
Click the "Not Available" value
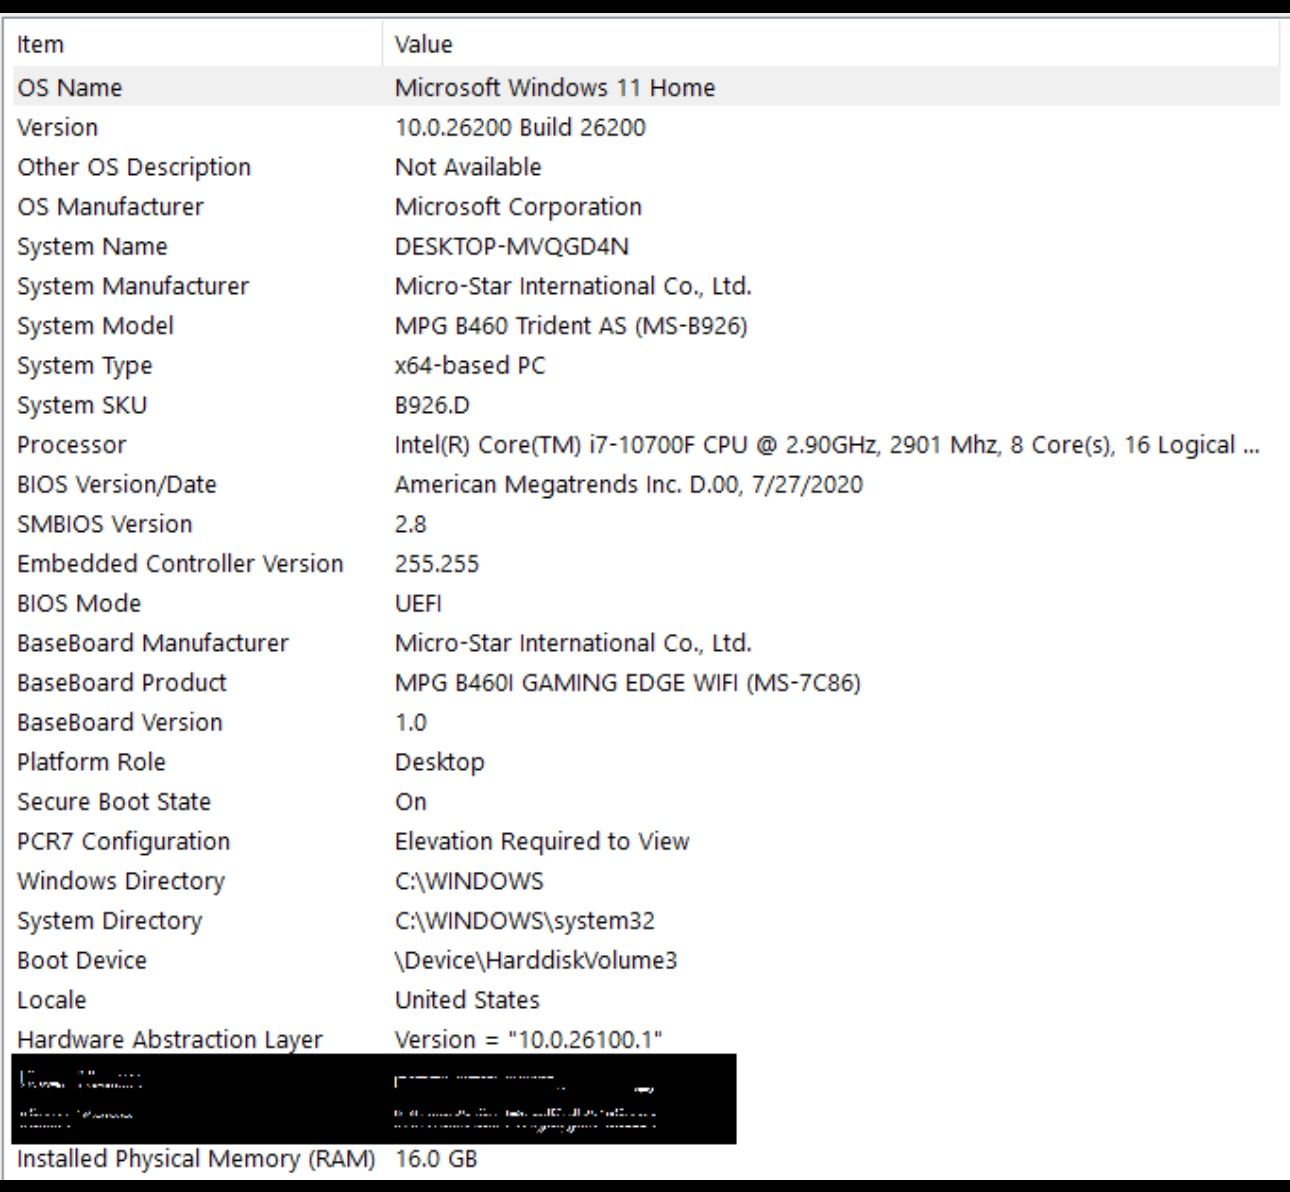pos(468,167)
